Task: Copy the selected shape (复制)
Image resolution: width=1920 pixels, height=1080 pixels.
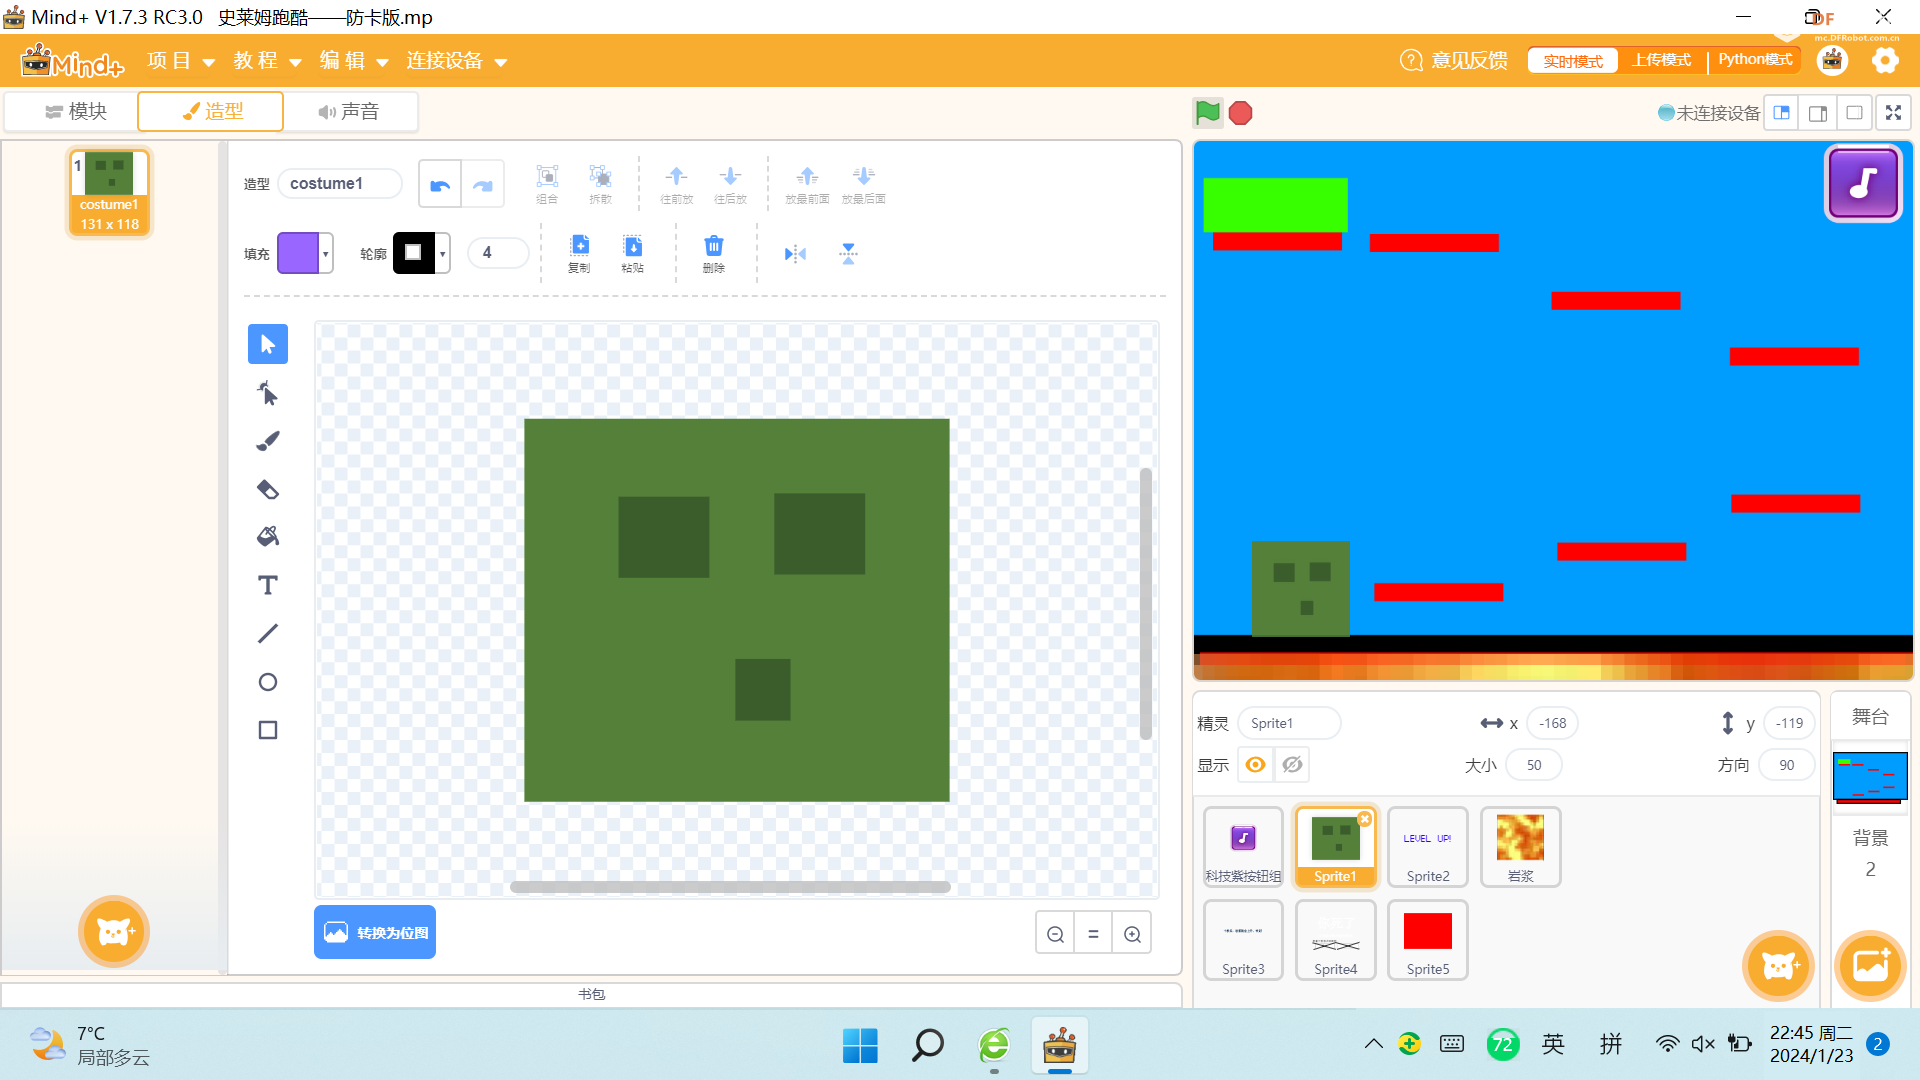Action: [x=579, y=253]
